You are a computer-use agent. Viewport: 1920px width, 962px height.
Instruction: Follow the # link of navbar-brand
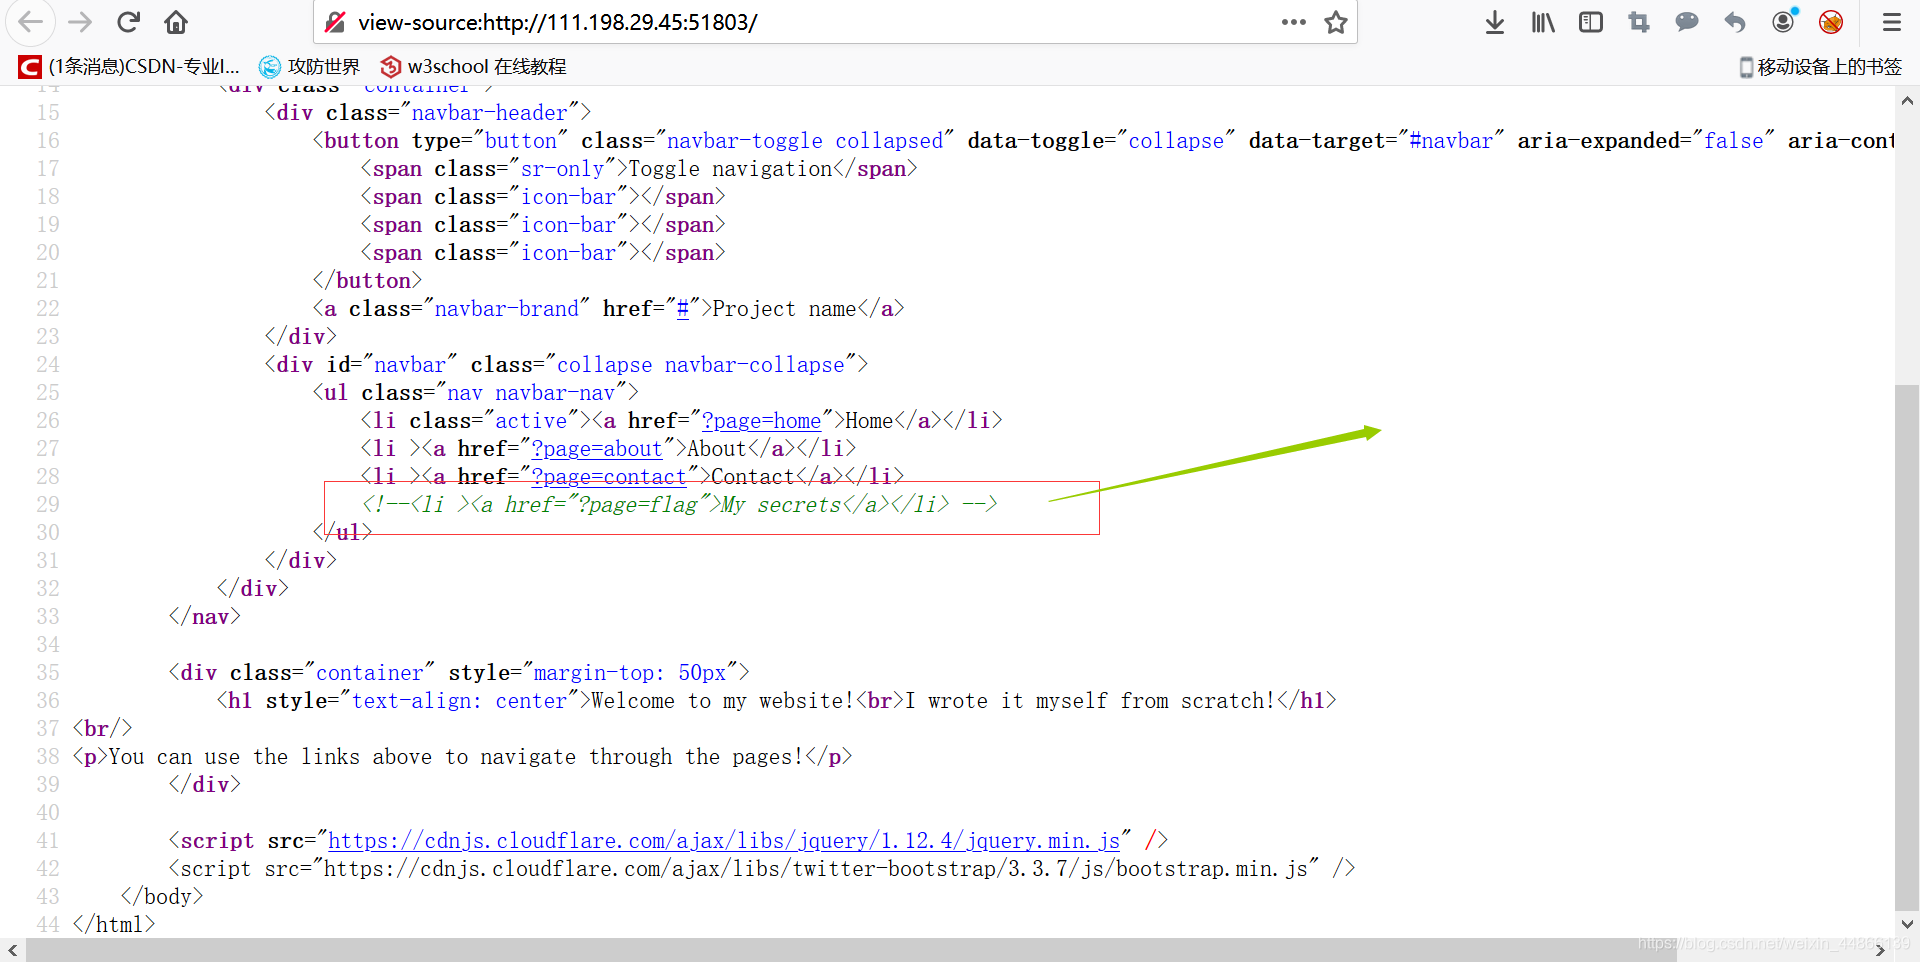[x=683, y=309]
